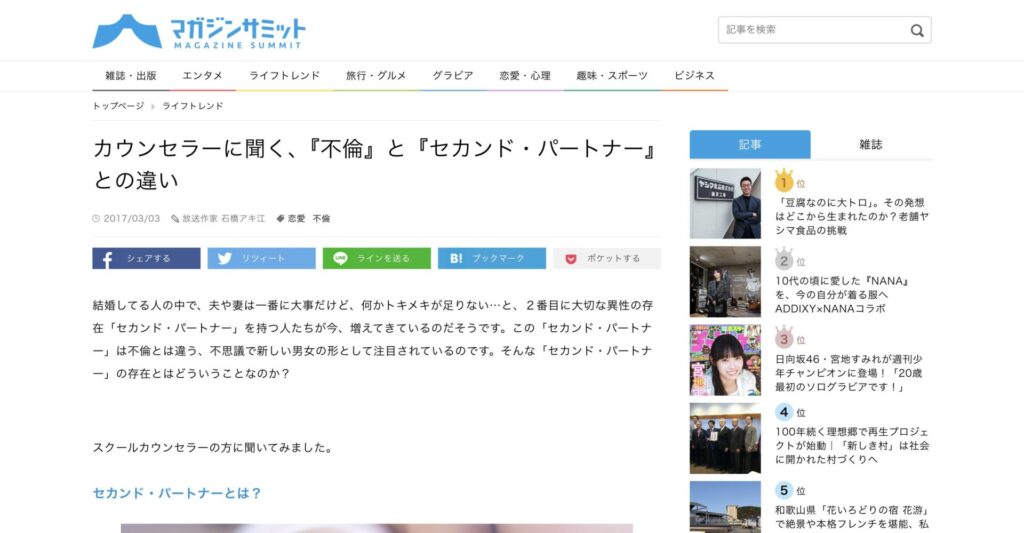Save article with Pocket button
This screenshot has width=1024, height=533.
tap(606, 258)
